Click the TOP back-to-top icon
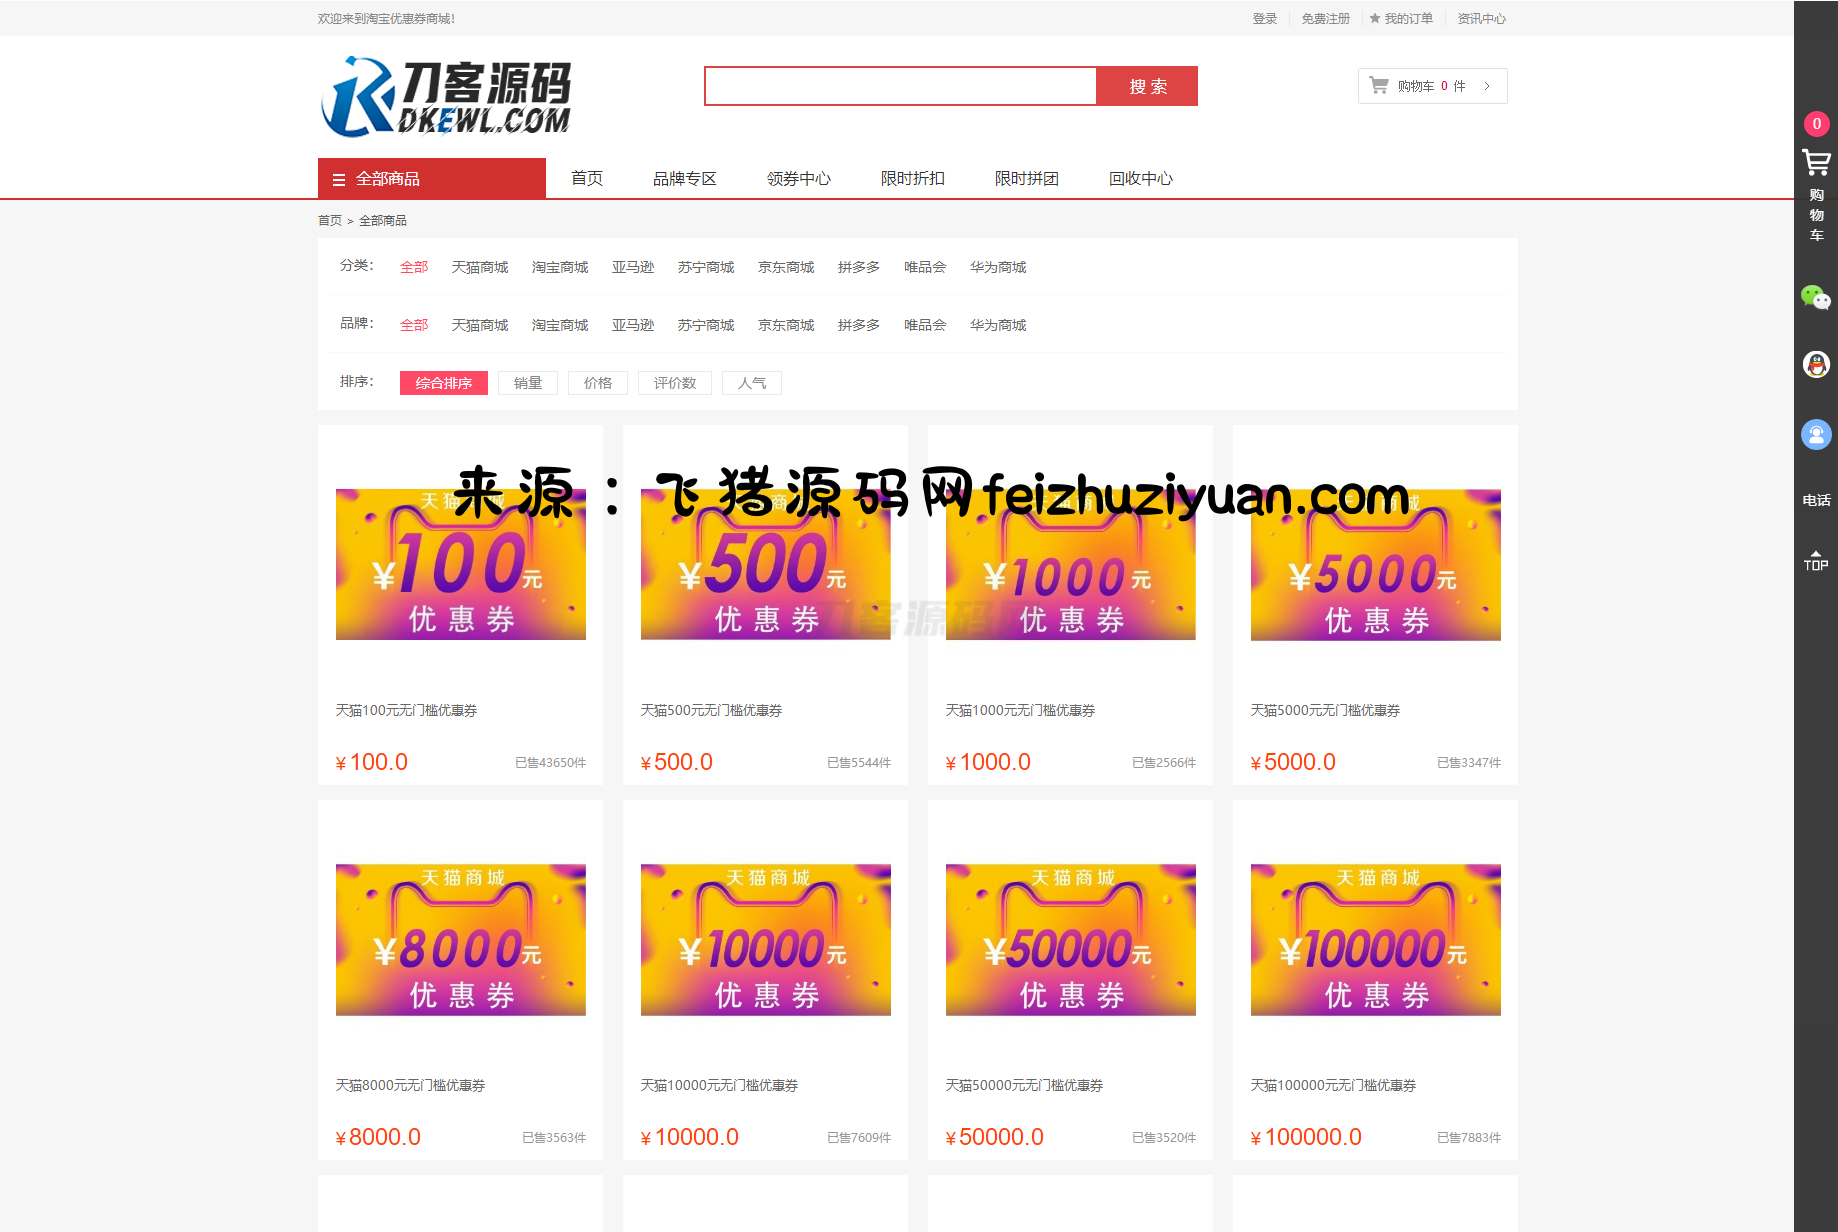1838x1232 pixels. coord(1816,561)
